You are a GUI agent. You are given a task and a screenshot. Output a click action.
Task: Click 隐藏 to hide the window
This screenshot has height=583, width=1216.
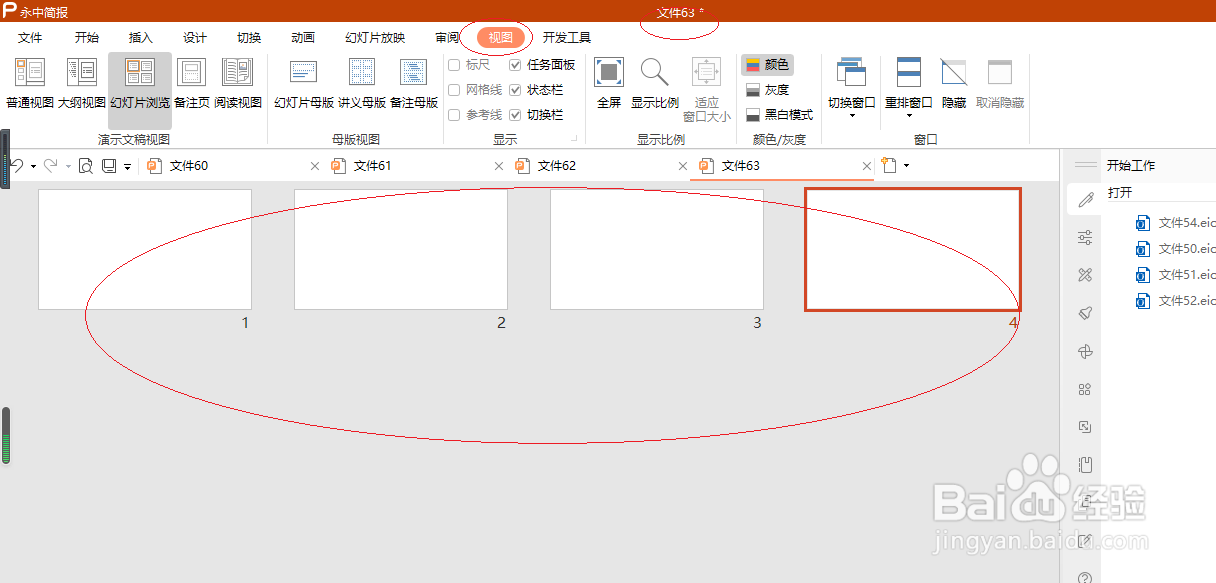953,85
